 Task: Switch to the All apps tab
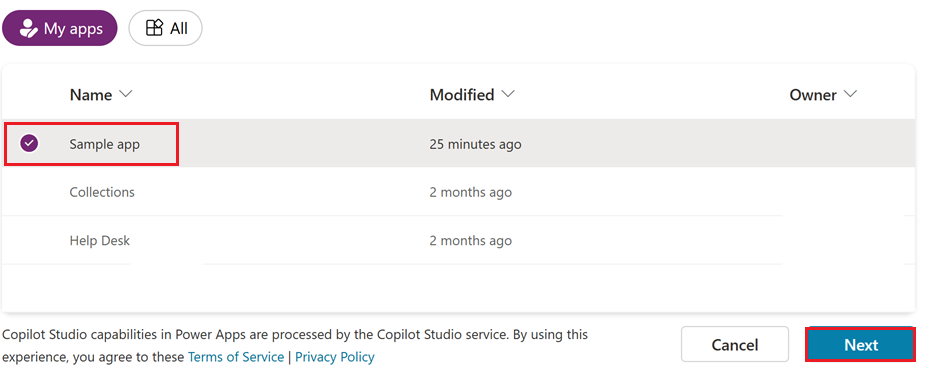[165, 28]
